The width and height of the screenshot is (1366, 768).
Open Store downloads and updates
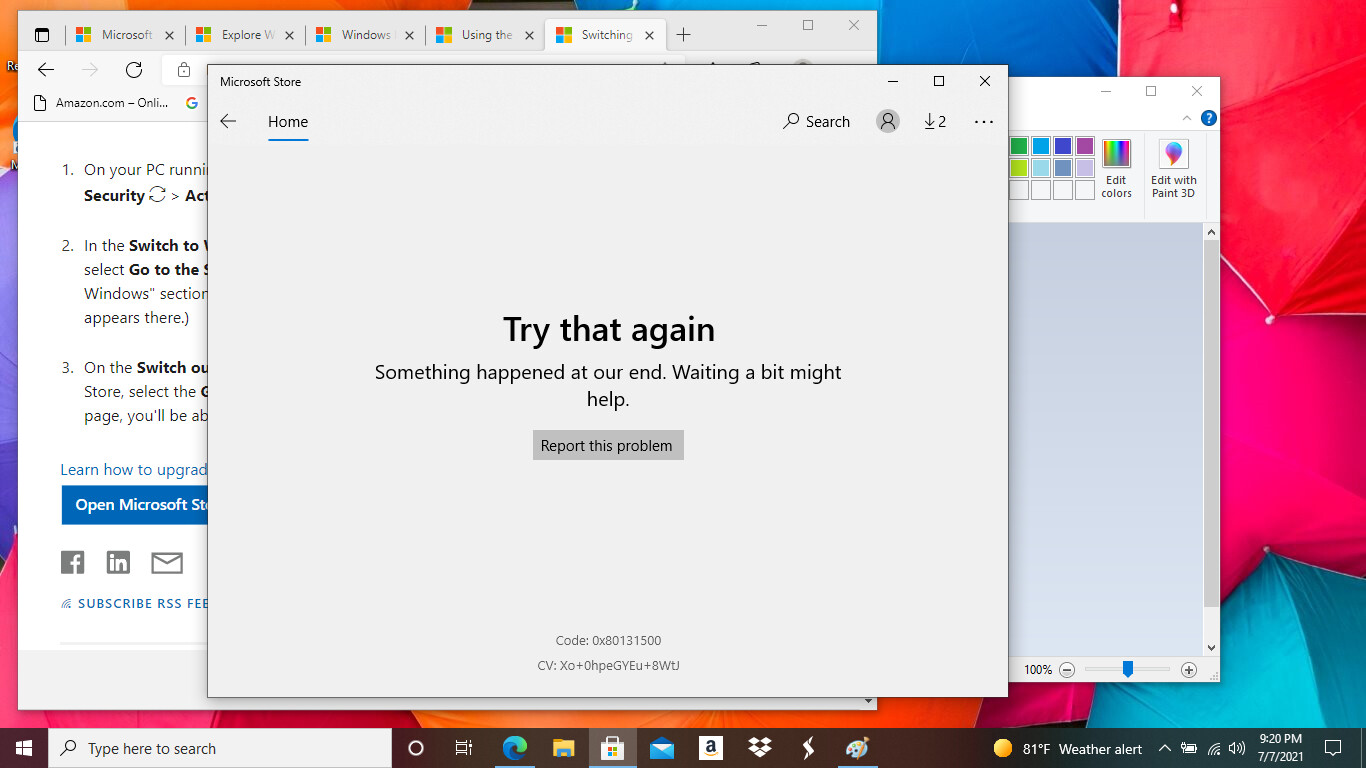934,121
